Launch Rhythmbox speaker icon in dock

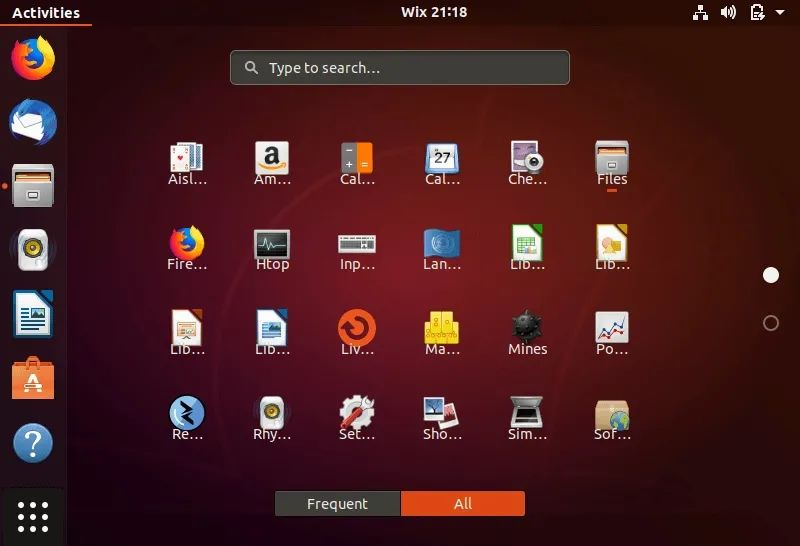[x=33, y=250]
